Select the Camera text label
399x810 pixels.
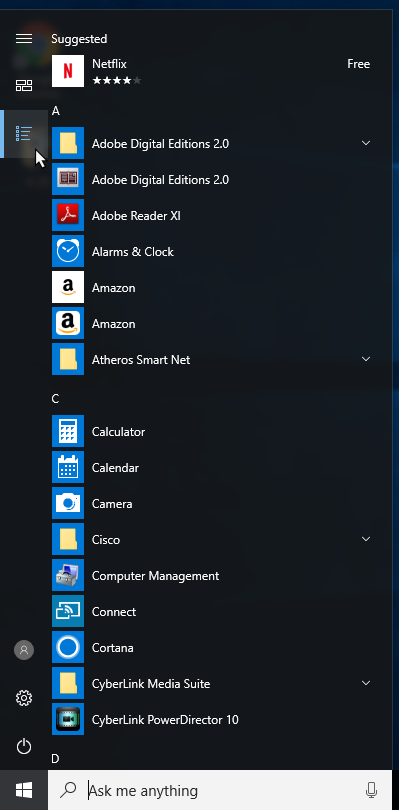[112, 504]
